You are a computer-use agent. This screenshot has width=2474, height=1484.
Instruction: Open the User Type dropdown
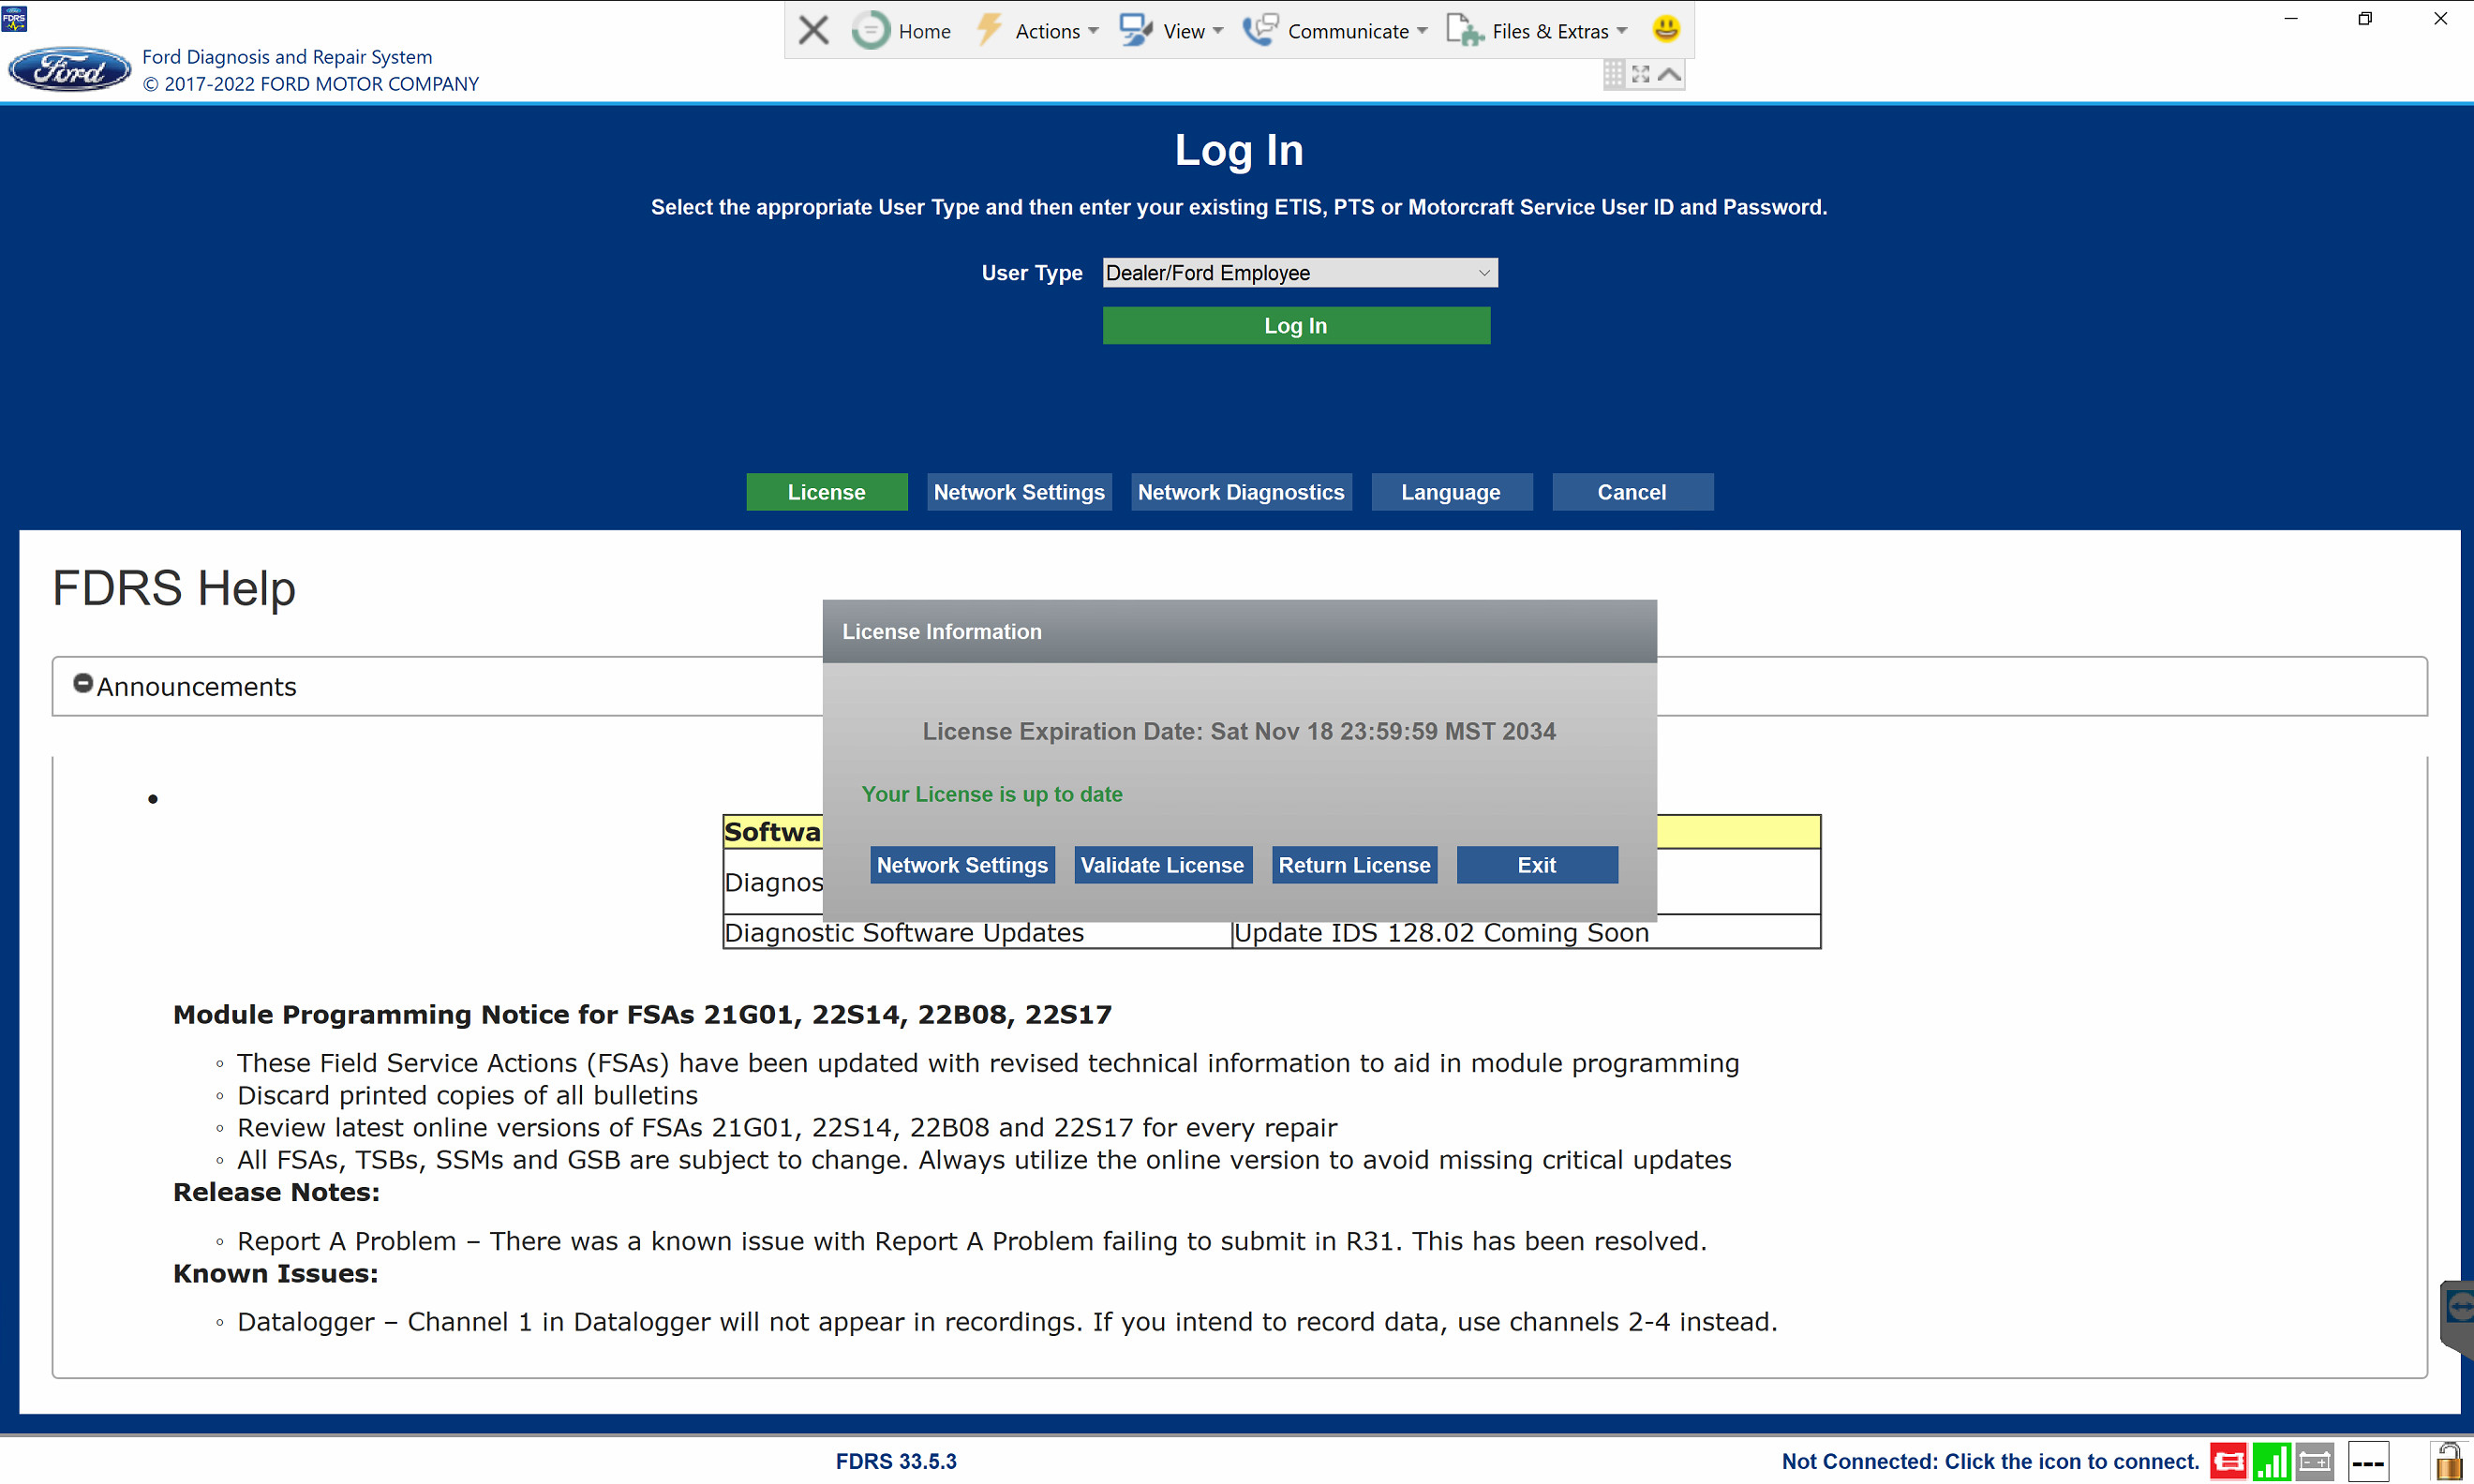[1300, 273]
